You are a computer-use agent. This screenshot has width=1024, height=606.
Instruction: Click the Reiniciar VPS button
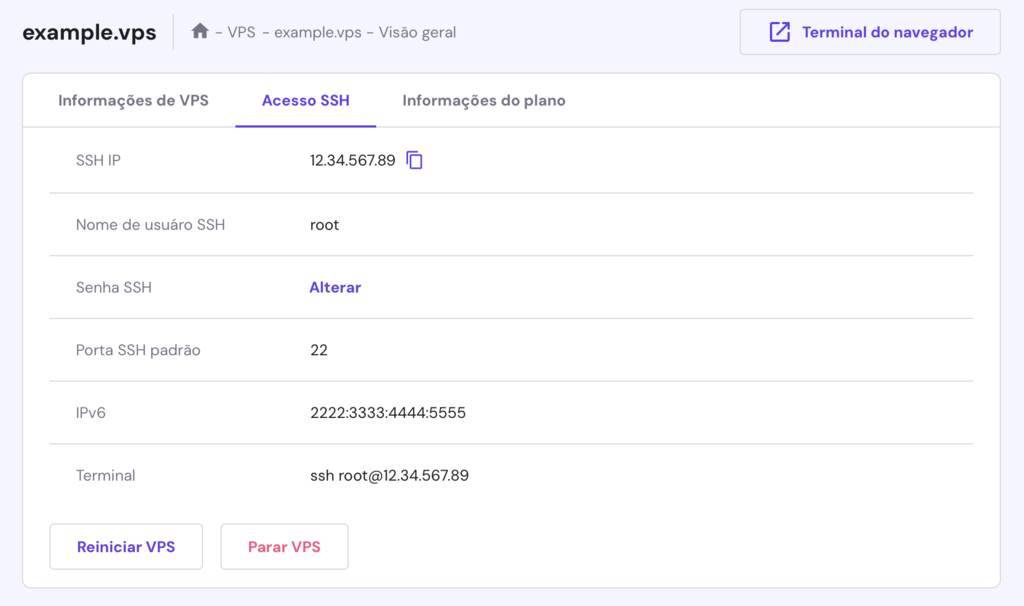tap(126, 546)
